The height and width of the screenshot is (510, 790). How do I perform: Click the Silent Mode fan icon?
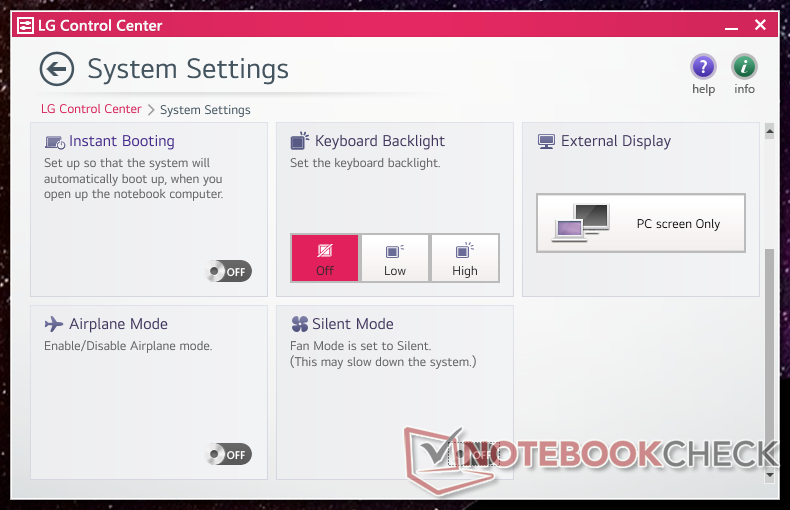pos(299,324)
